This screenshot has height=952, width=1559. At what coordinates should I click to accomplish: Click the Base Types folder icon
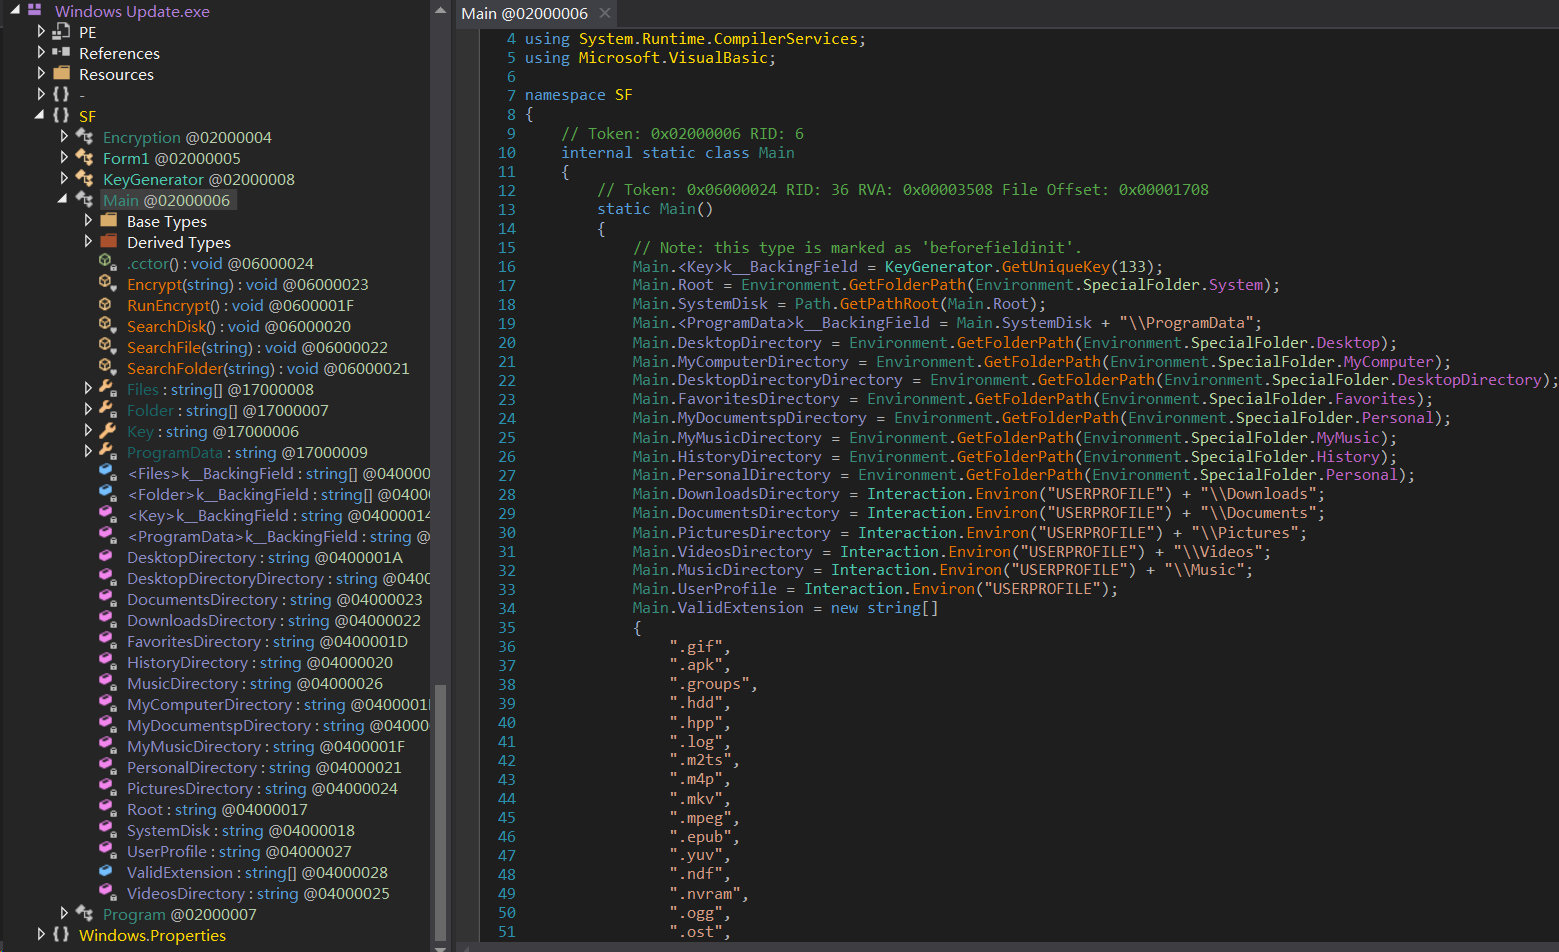[x=109, y=220]
